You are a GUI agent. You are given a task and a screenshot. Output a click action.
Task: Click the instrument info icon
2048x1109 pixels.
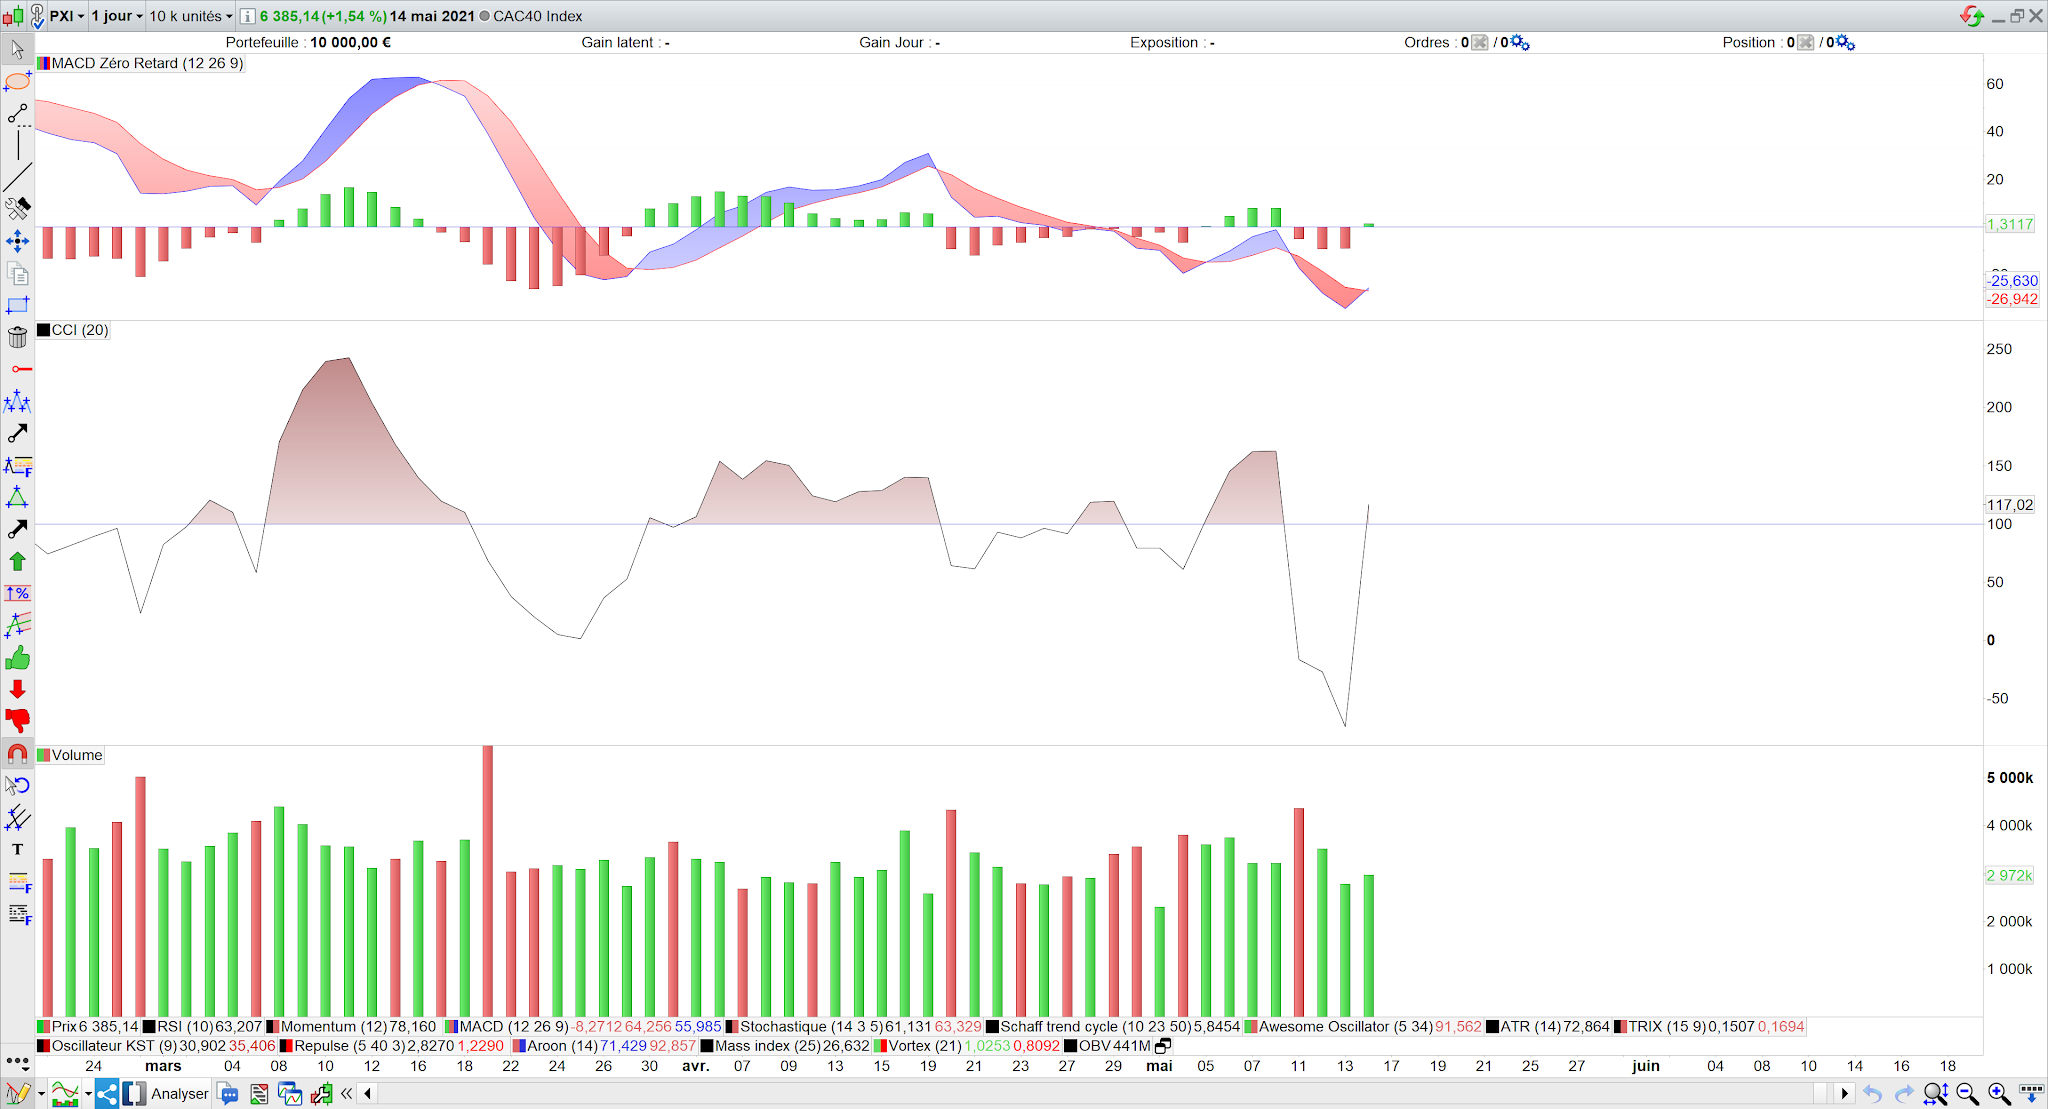(247, 16)
